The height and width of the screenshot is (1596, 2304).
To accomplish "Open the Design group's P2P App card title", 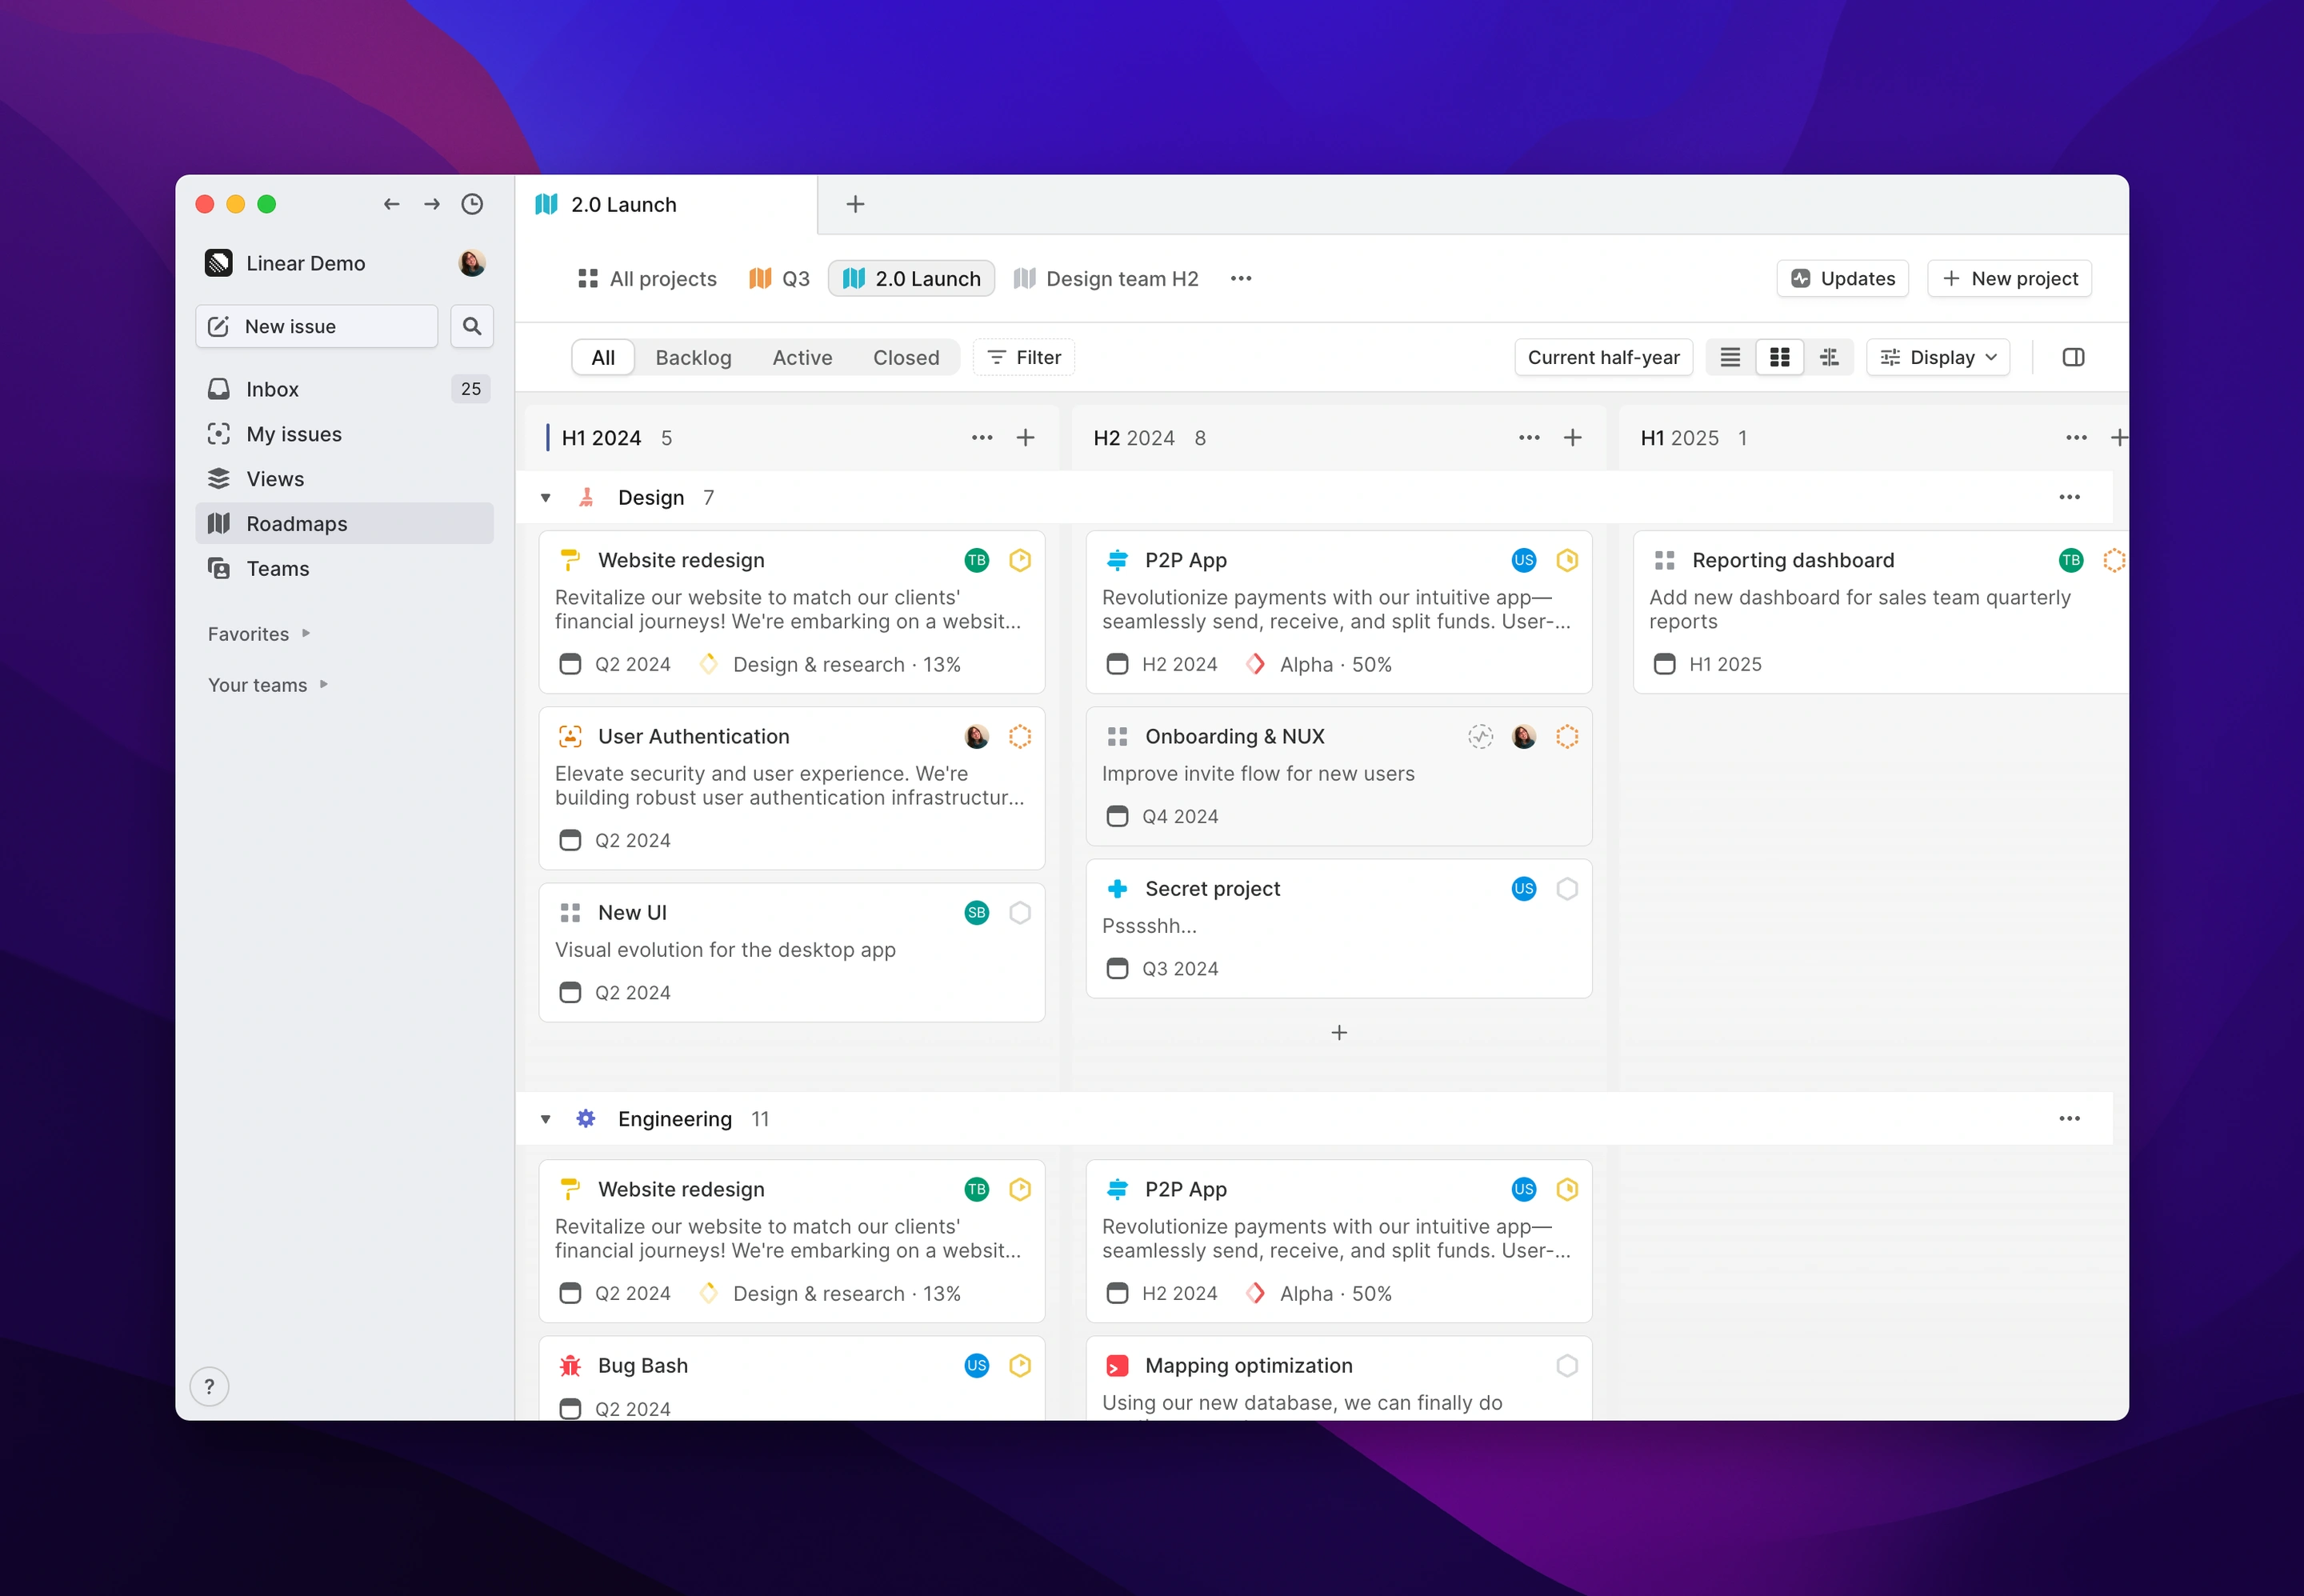I will (1185, 560).
